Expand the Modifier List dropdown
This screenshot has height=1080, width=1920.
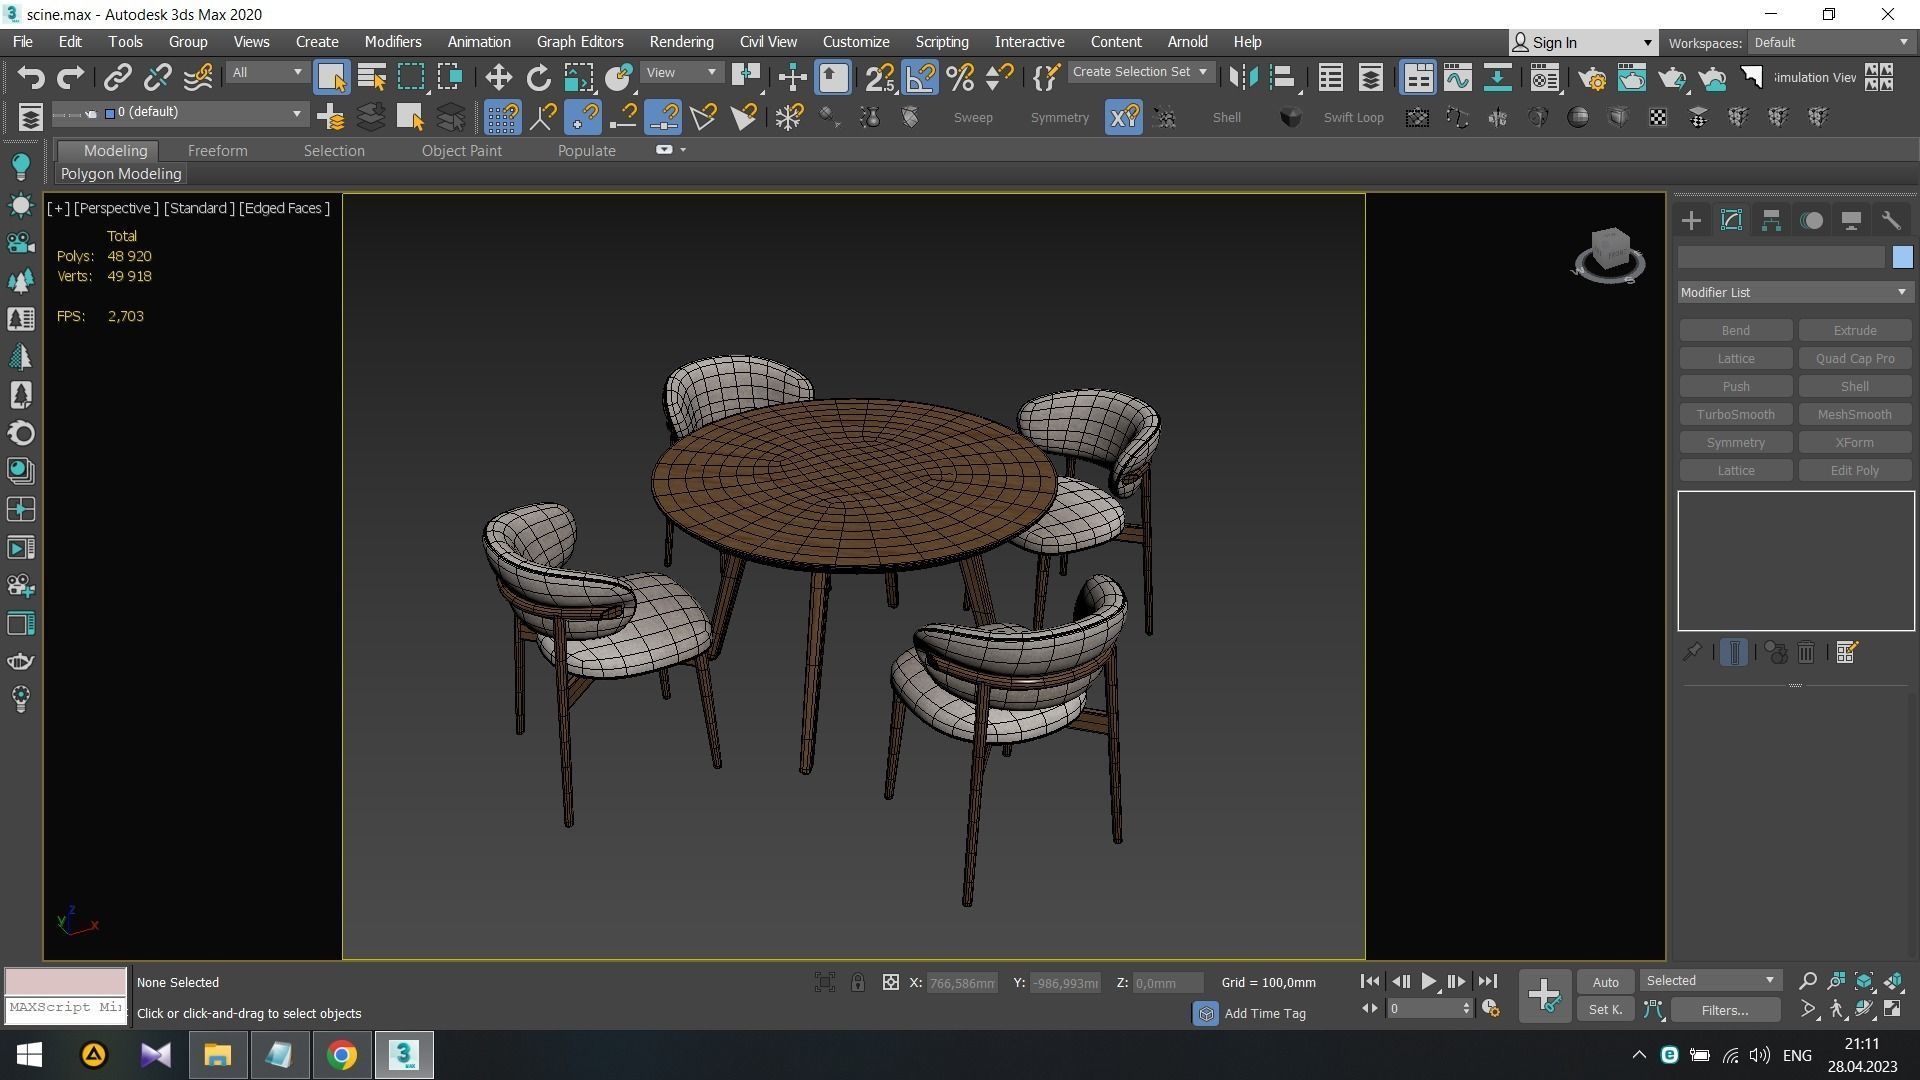click(x=1794, y=293)
